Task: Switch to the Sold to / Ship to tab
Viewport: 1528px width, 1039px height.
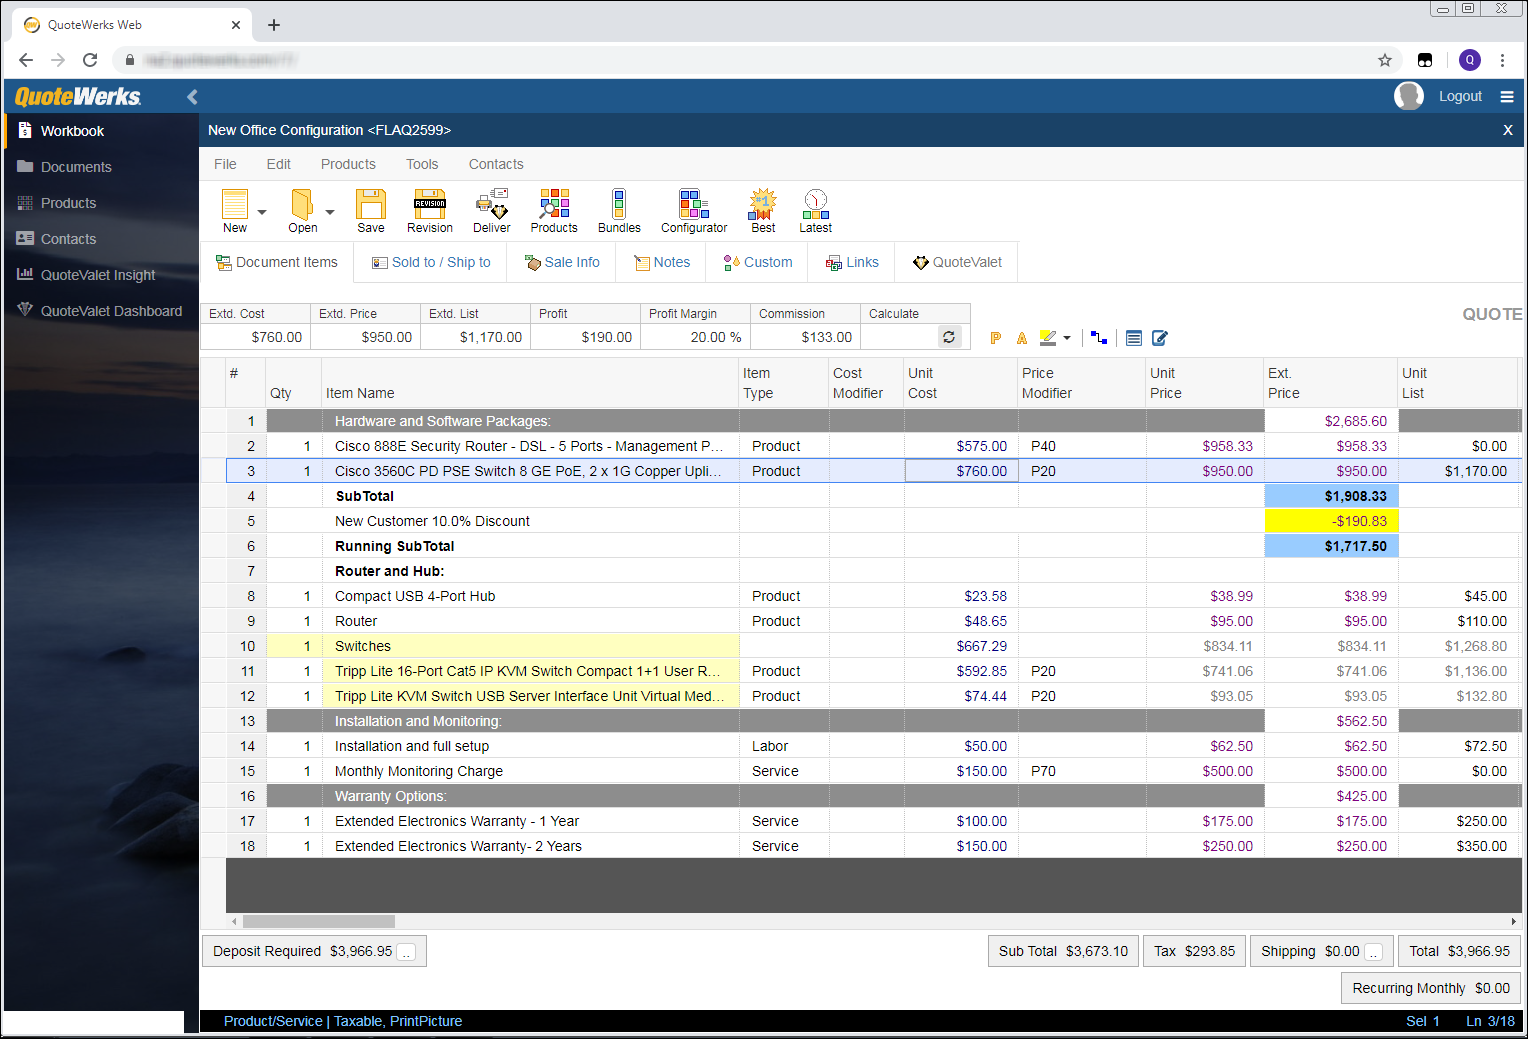Action: 431,262
